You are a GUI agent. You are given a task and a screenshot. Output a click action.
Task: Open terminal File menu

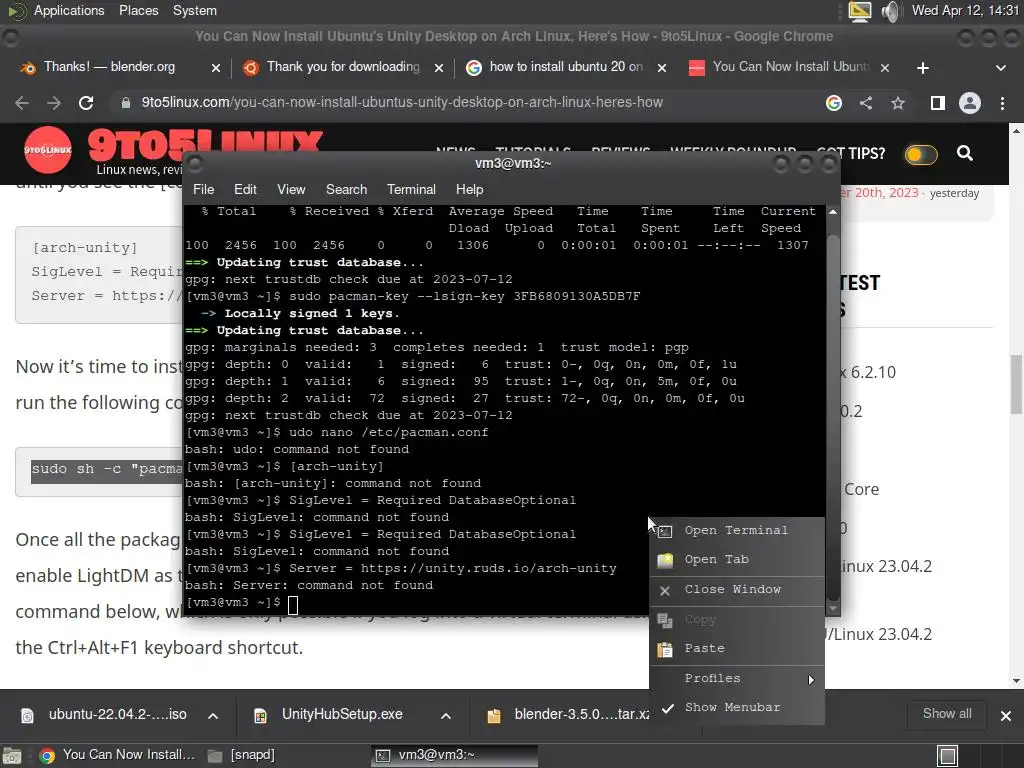click(203, 189)
